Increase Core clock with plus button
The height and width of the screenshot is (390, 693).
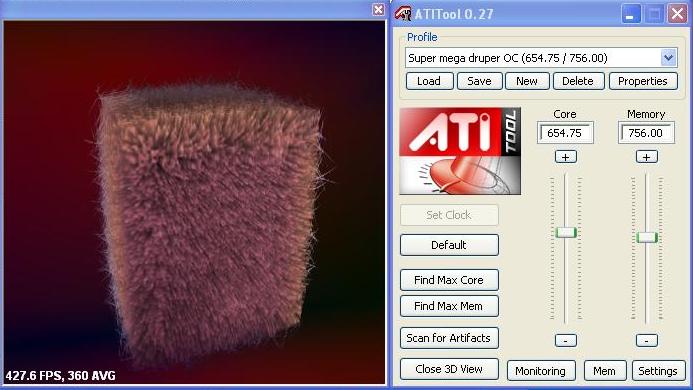[565, 157]
